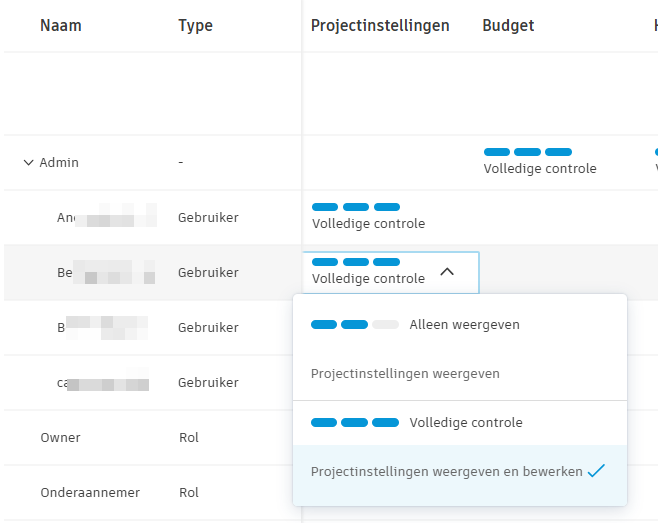Image resolution: width=658 pixels, height=523 pixels.
Task: Collapse the Admin group chevron
Action: tap(28, 163)
